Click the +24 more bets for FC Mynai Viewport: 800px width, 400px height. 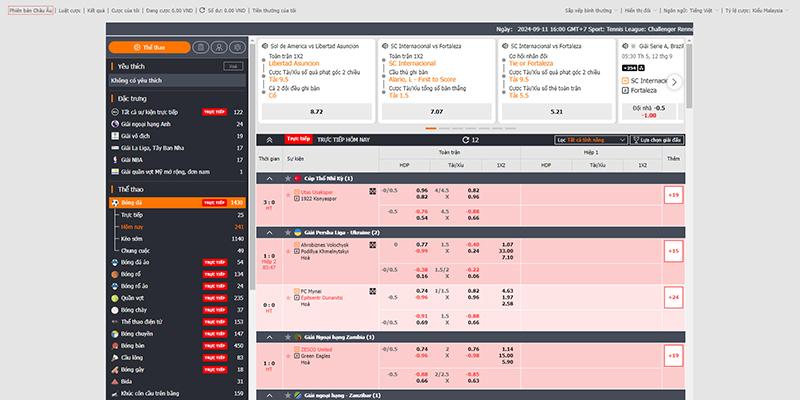(x=673, y=297)
